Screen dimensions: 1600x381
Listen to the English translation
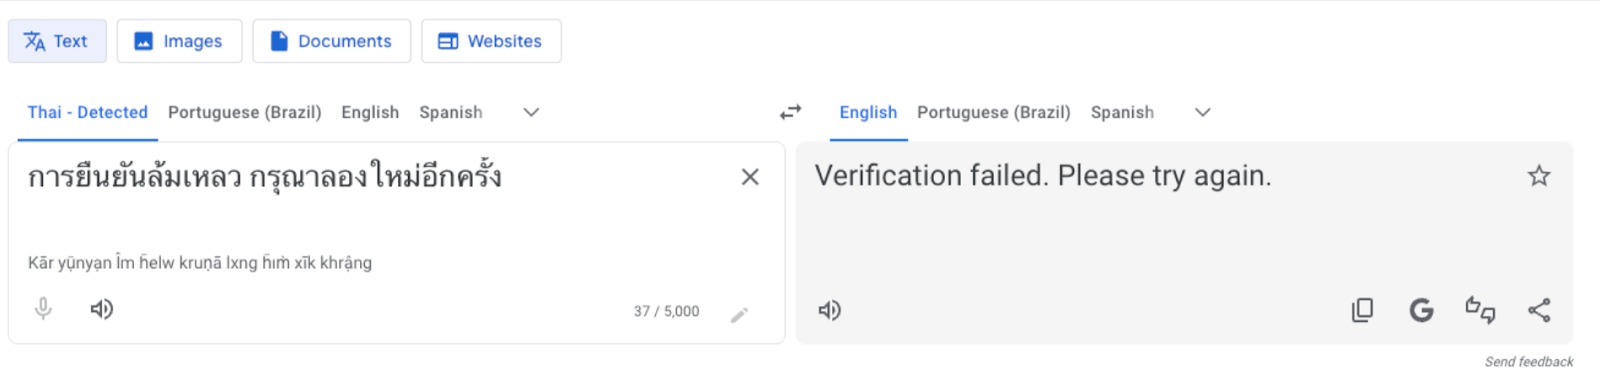pos(830,311)
